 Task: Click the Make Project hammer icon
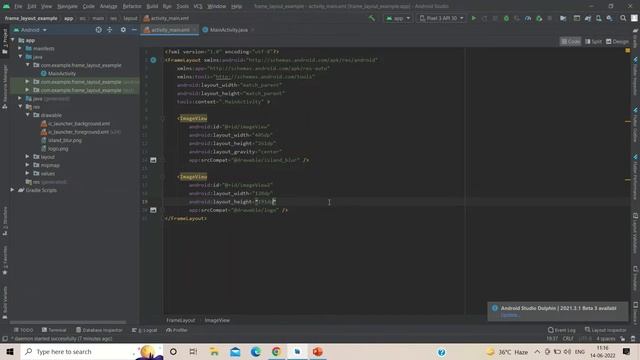371,18
